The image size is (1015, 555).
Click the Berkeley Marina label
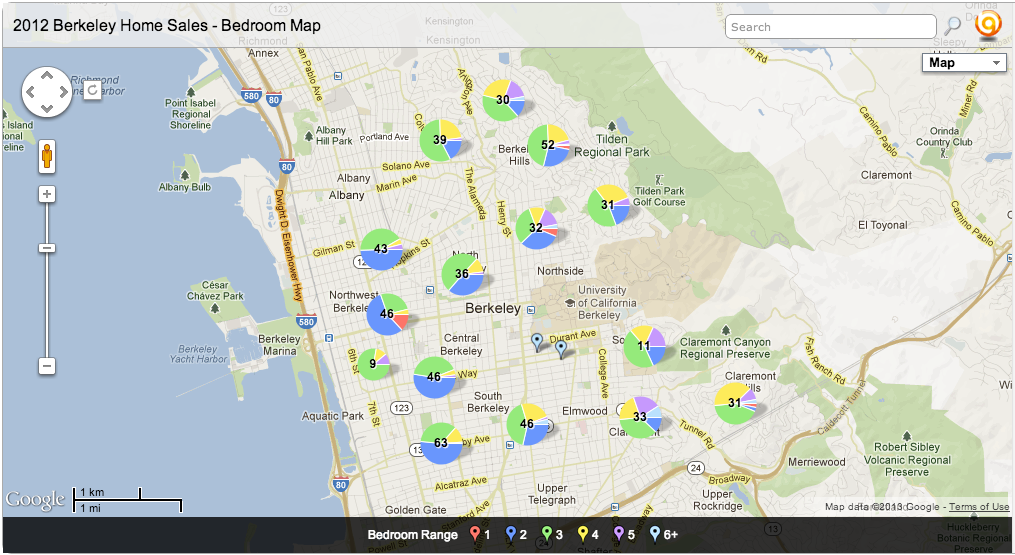pyautogui.click(x=280, y=345)
